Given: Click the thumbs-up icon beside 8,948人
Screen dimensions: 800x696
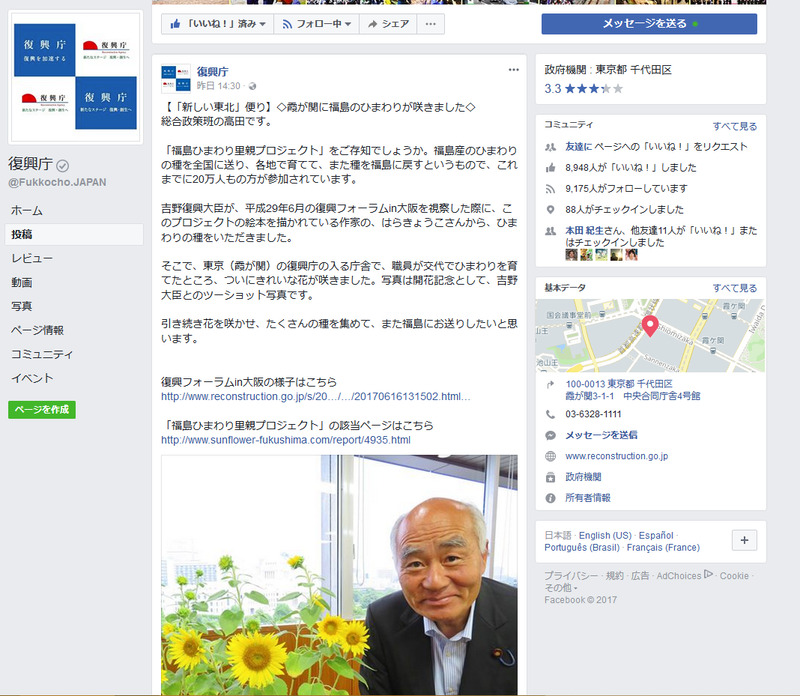Looking at the screenshot, I should point(551,168).
